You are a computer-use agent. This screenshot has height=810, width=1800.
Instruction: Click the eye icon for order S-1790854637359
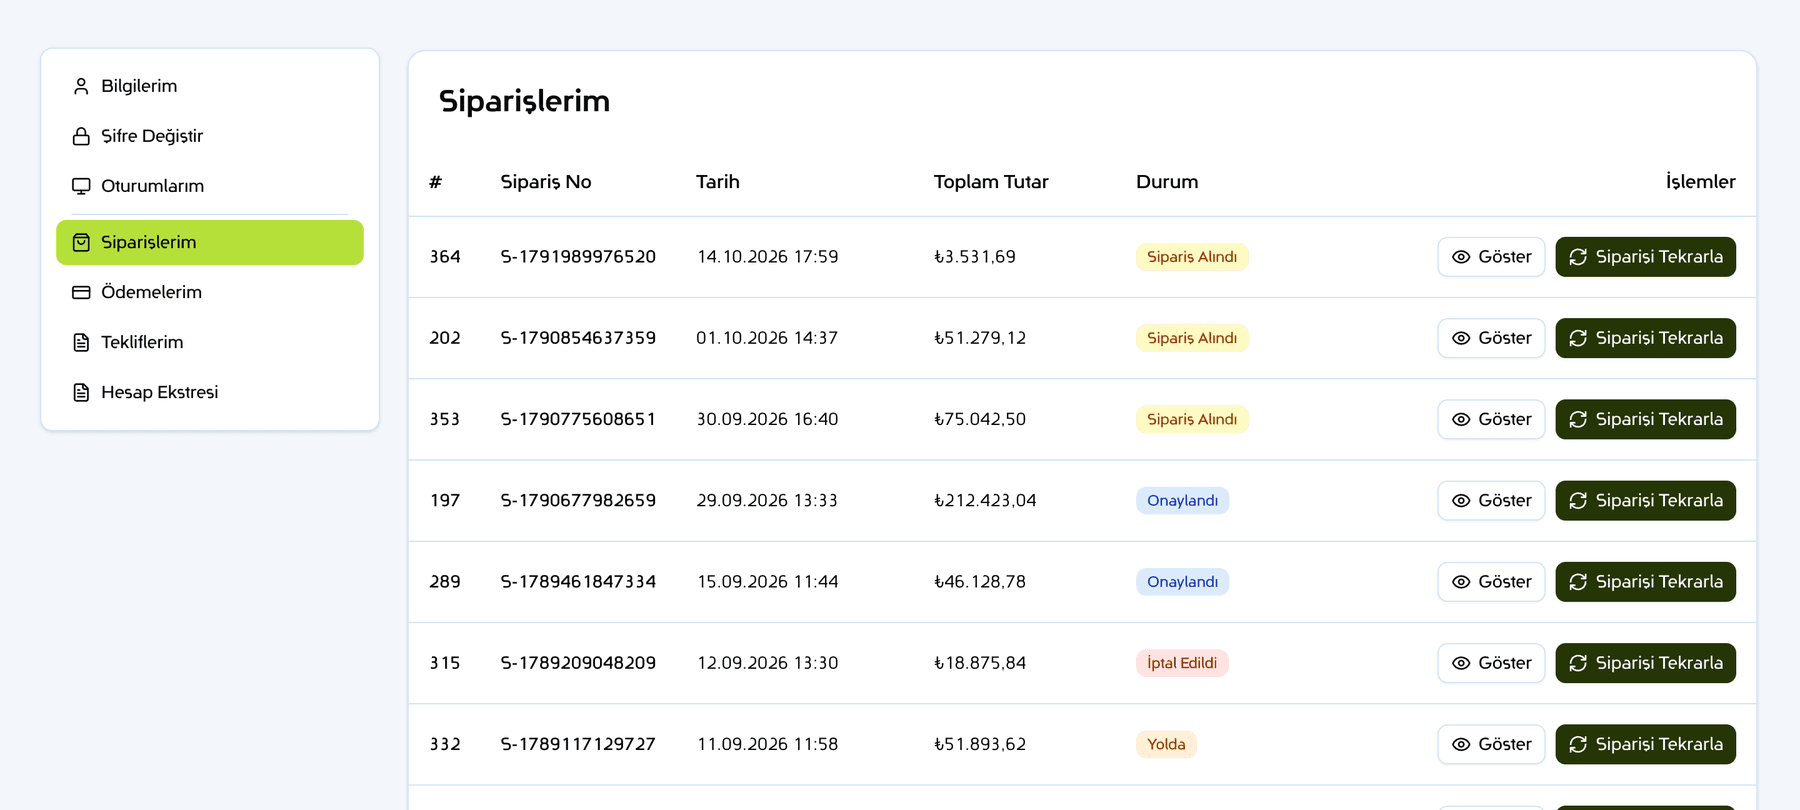pos(1461,338)
